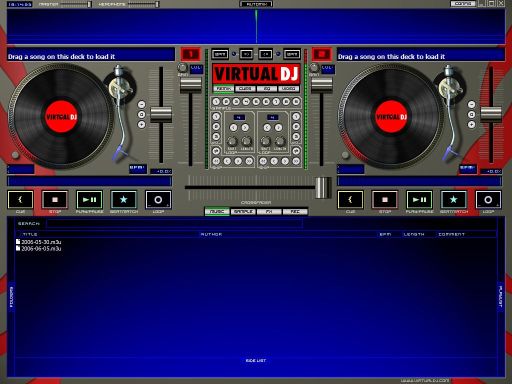Click the left loop Length knob
Screen dimensions: 512x384
(x=246, y=141)
